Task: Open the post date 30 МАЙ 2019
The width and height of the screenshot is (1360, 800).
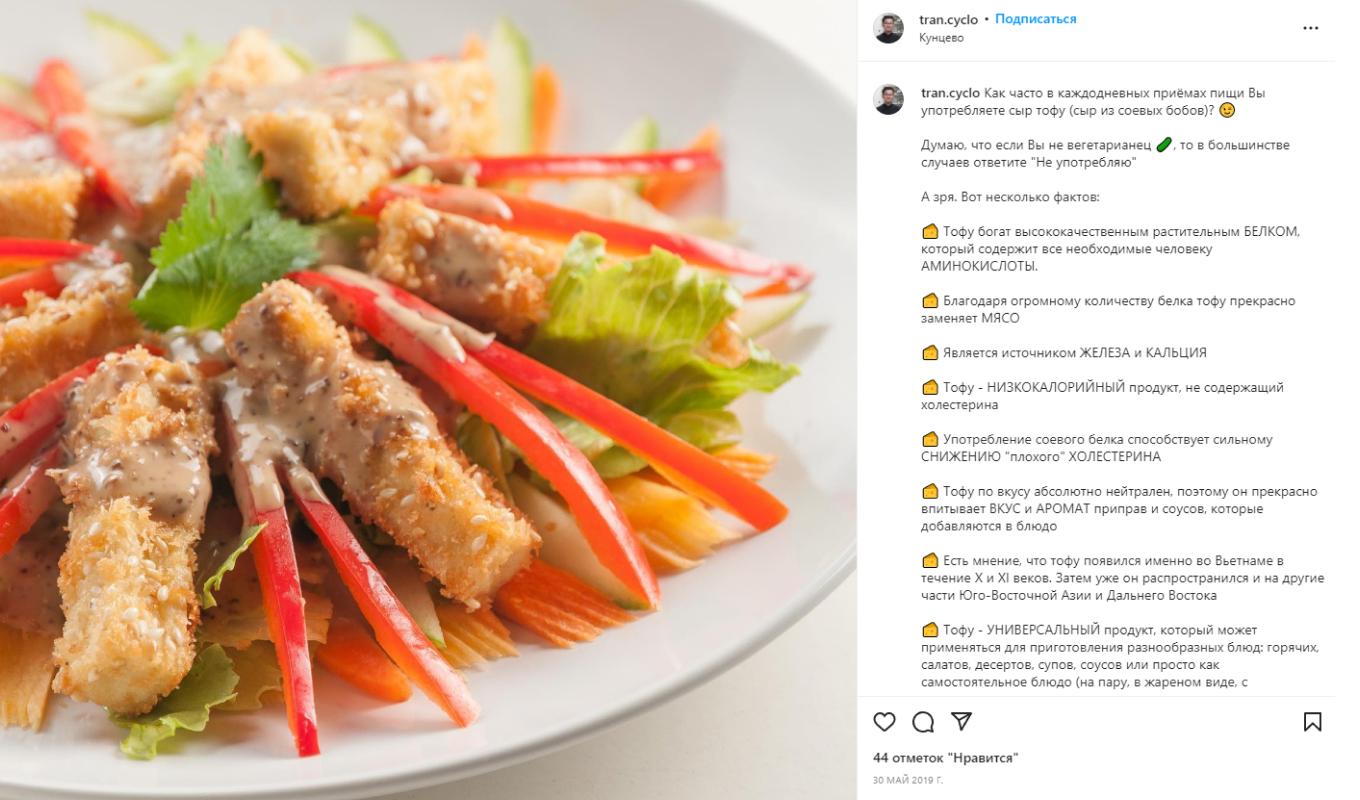Action: click(x=907, y=780)
